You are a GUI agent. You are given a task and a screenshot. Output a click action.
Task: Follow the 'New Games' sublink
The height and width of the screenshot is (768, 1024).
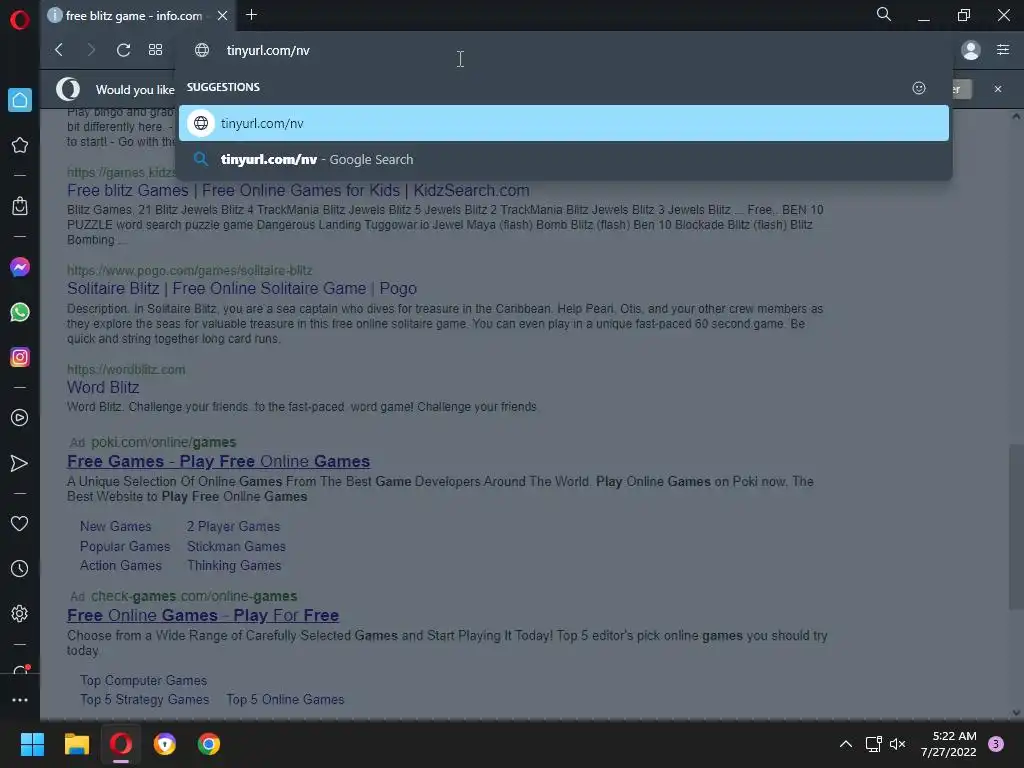[116, 526]
